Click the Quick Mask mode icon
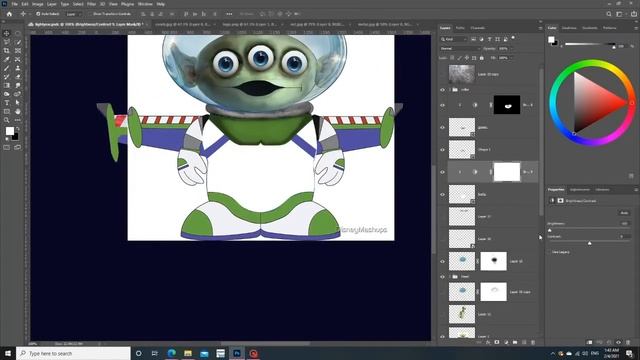Image resolution: width=640 pixels, height=360 pixels. click(7, 147)
